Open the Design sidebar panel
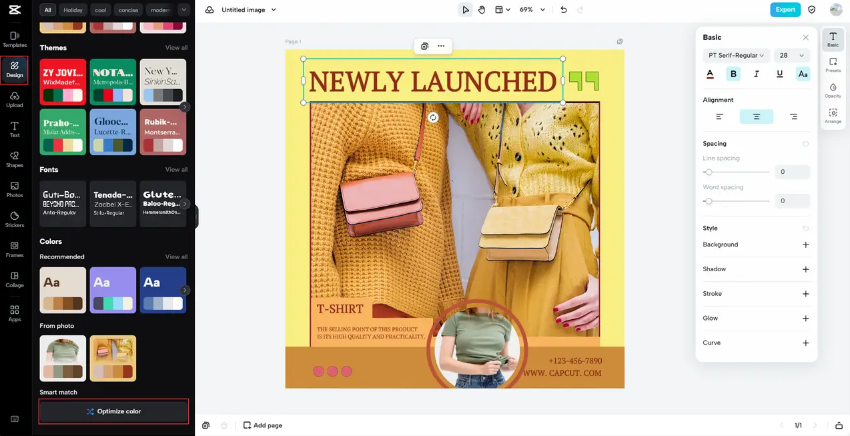The height and width of the screenshot is (436, 850). click(15, 69)
